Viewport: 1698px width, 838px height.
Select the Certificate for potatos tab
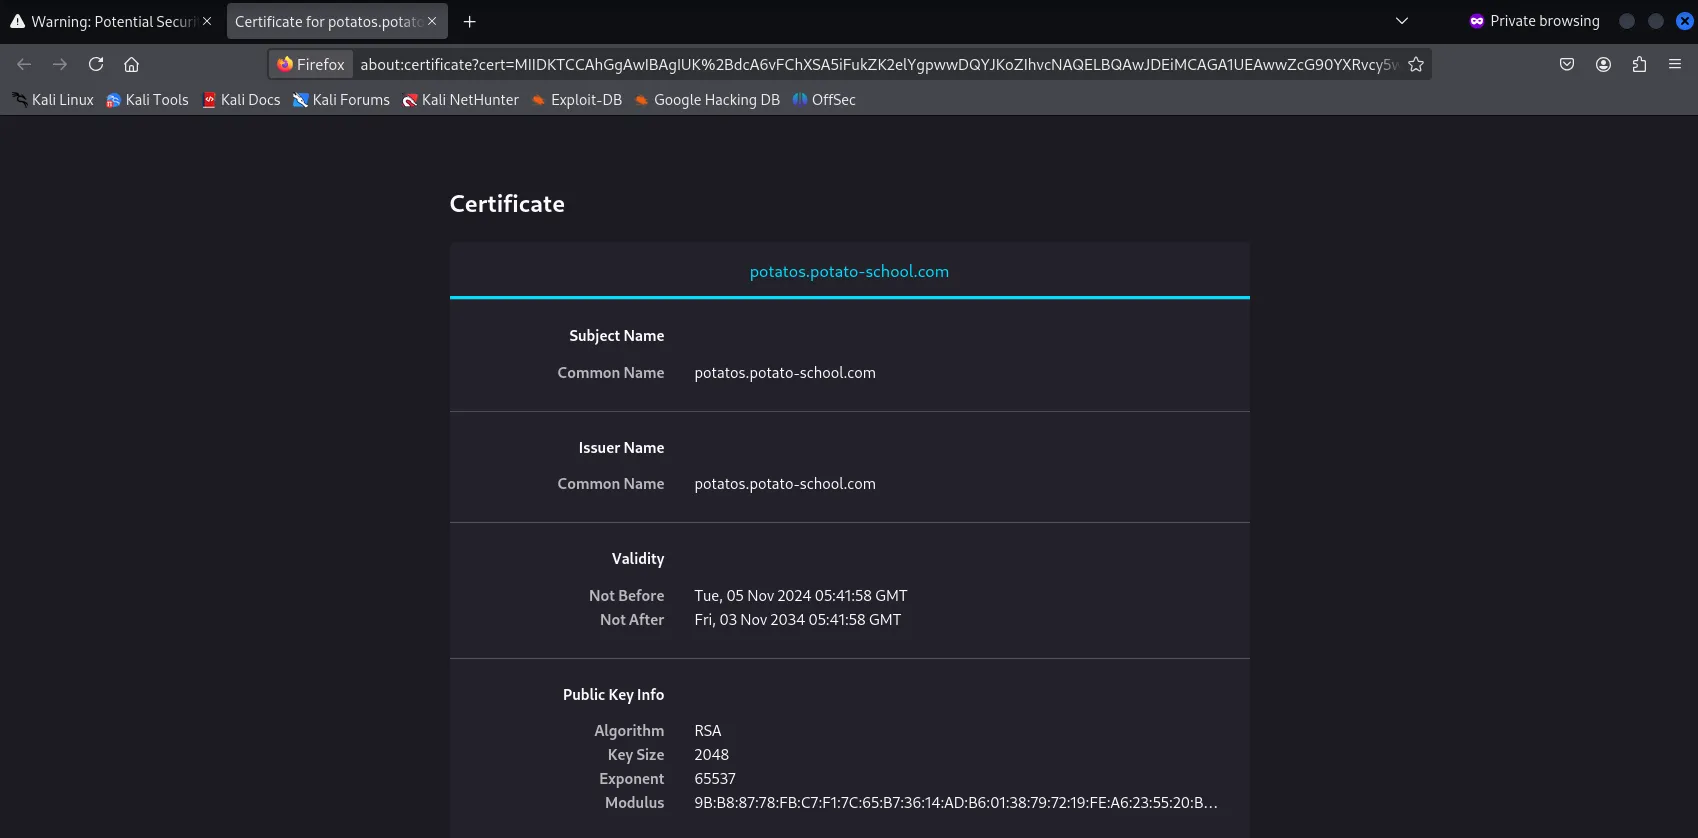[337, 21]
